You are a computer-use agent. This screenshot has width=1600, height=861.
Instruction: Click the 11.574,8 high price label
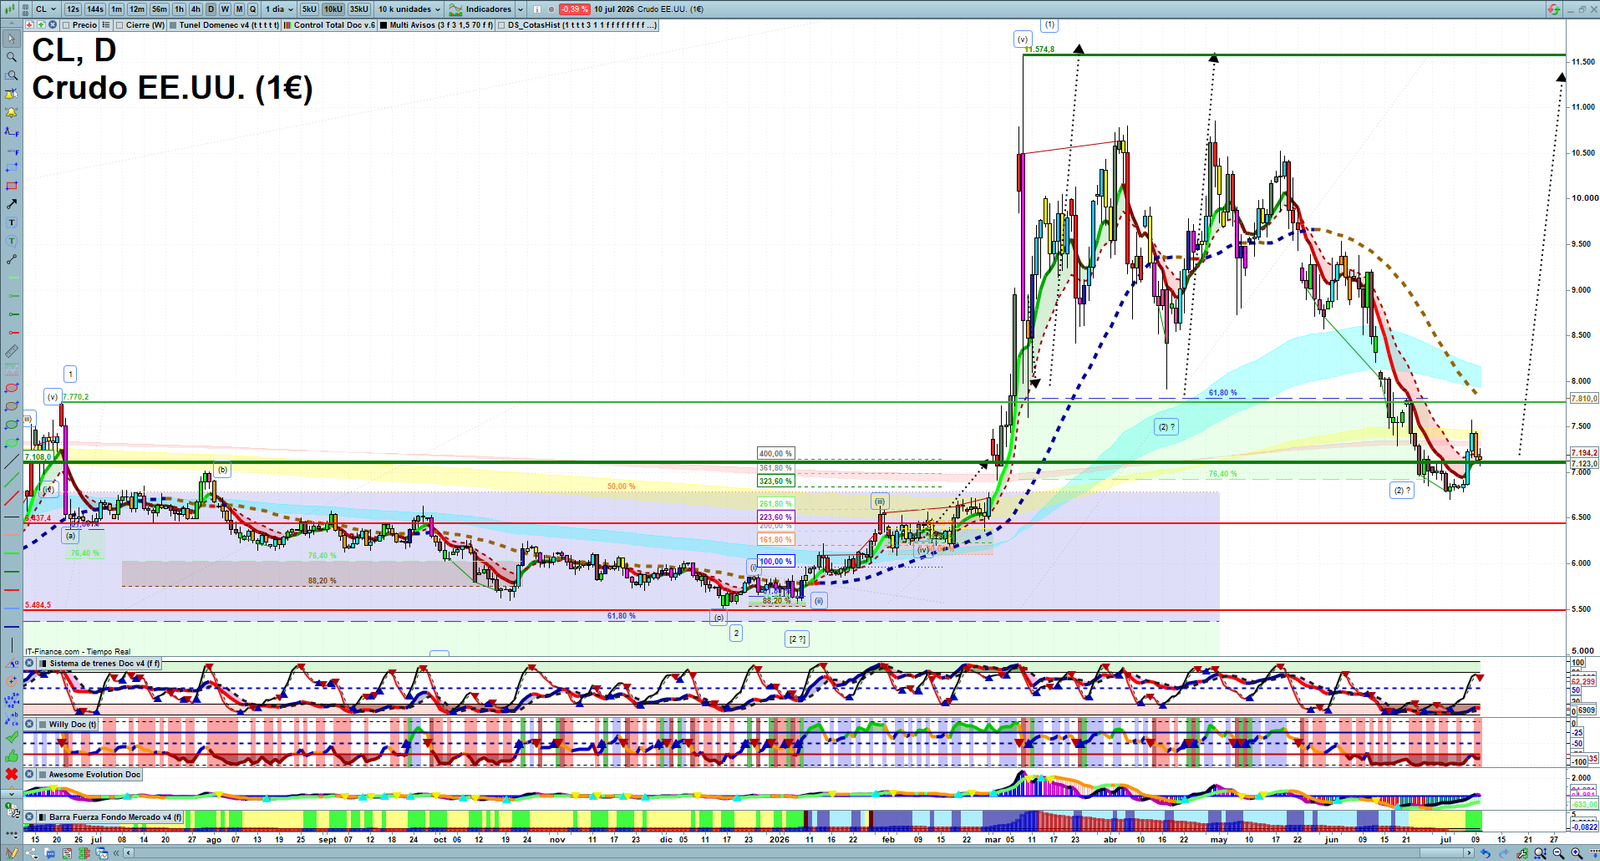(x=1039, y=49)
